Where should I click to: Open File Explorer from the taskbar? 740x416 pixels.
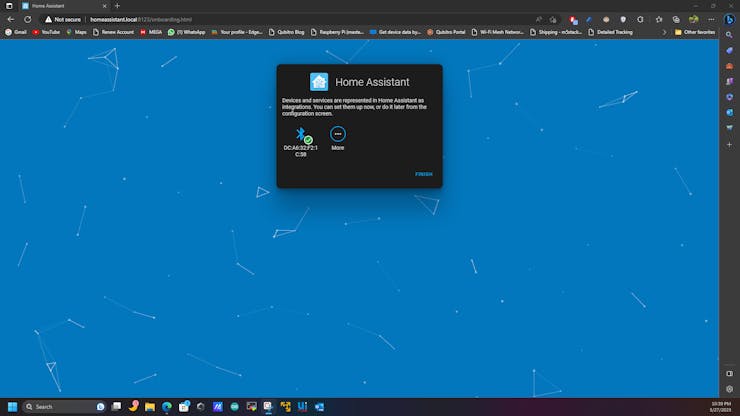pos(150,407)
